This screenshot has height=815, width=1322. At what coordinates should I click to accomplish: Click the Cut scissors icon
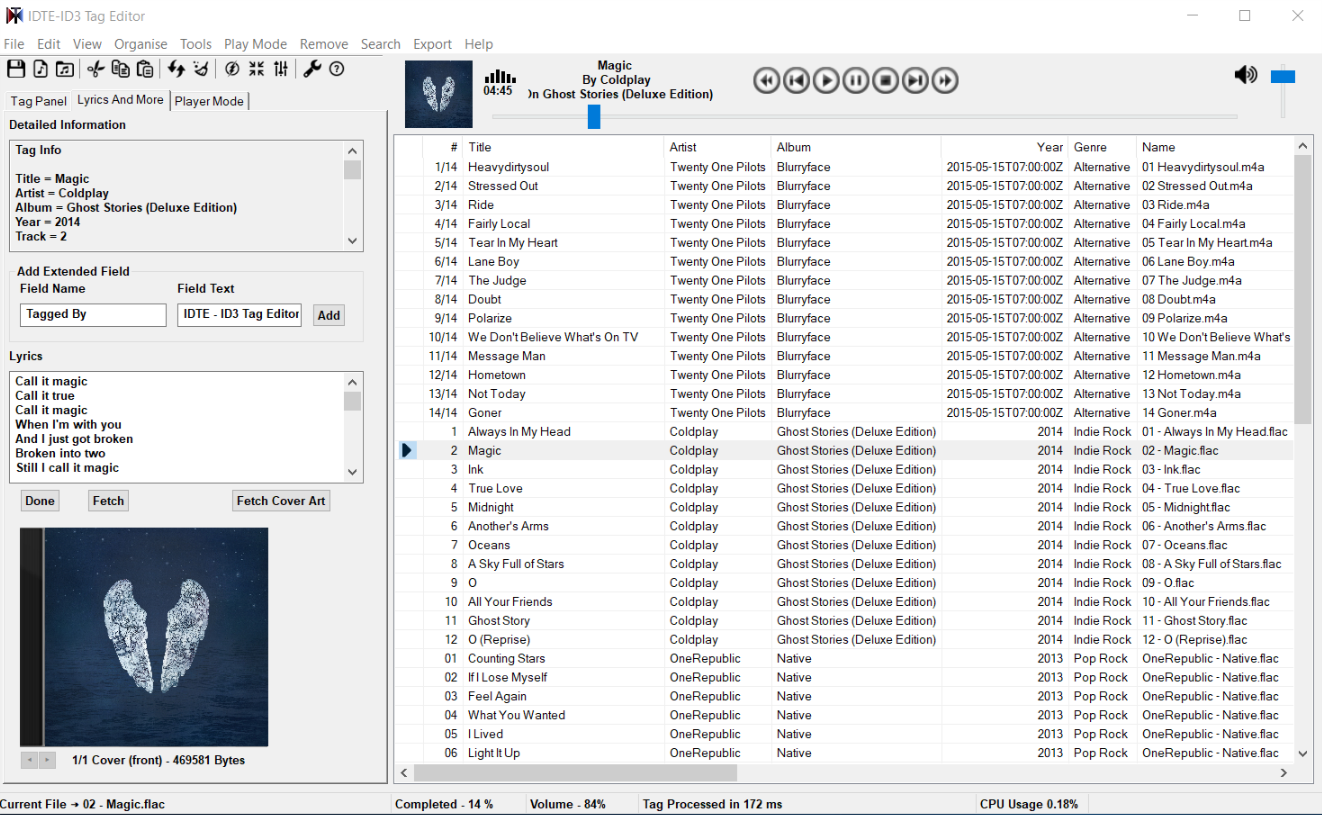click(x=95, y=69)
